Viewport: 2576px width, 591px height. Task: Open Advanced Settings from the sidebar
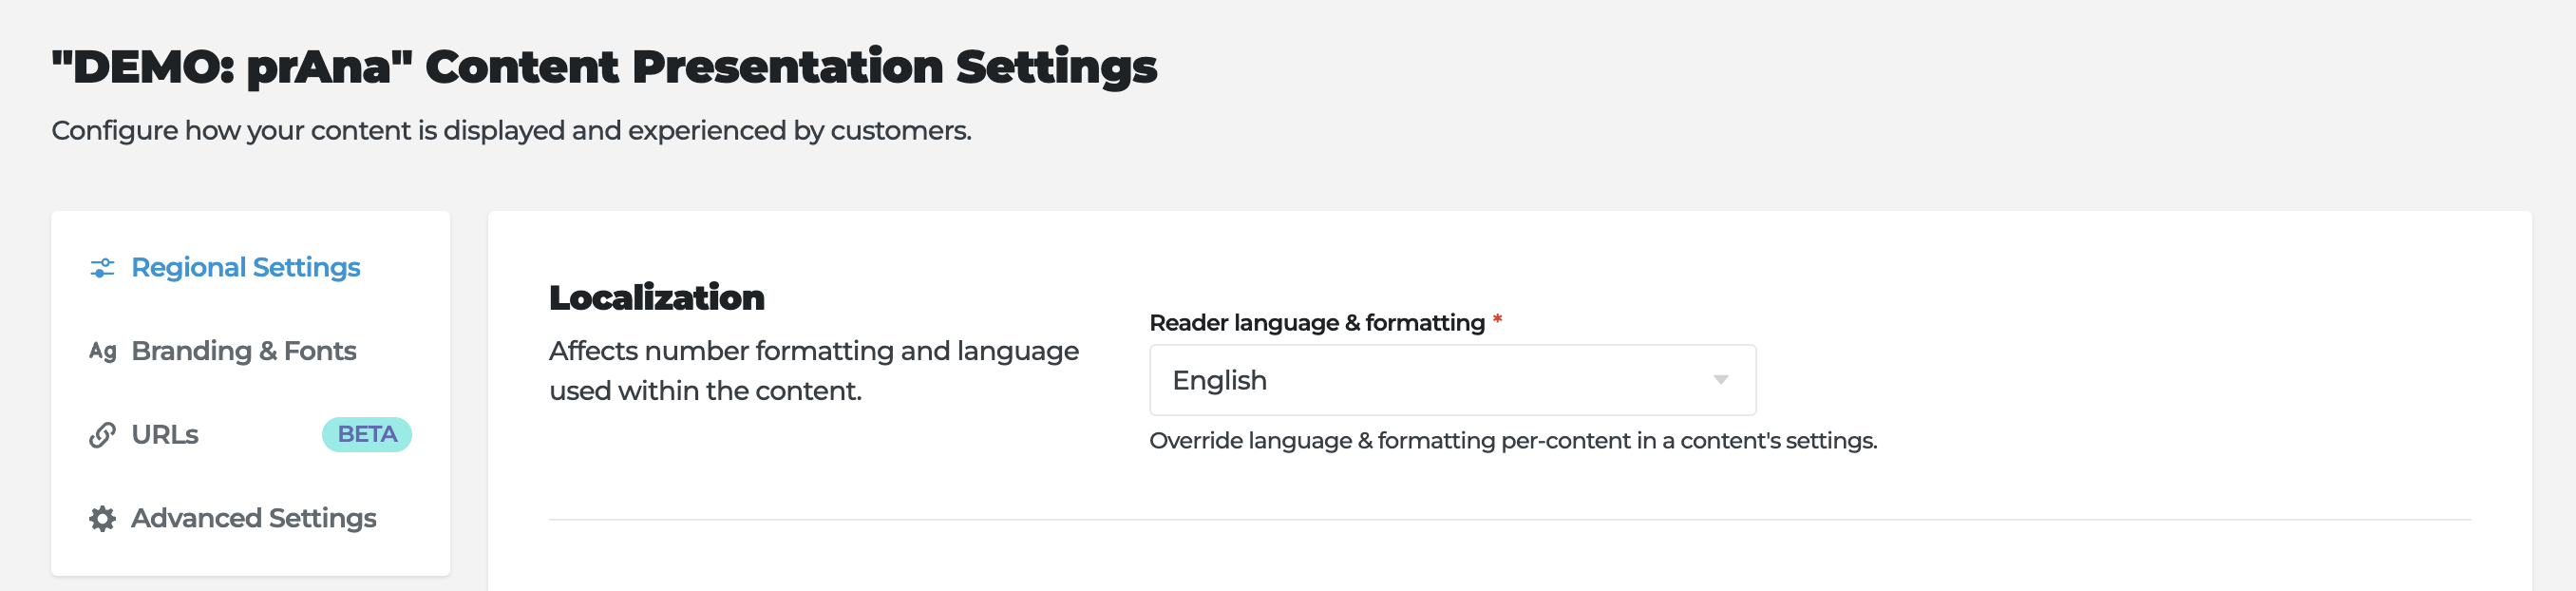(x=253, y=518)
